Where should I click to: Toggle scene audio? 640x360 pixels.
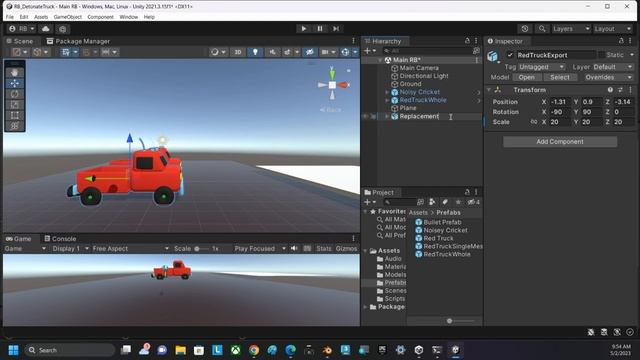tap(272, 52)
